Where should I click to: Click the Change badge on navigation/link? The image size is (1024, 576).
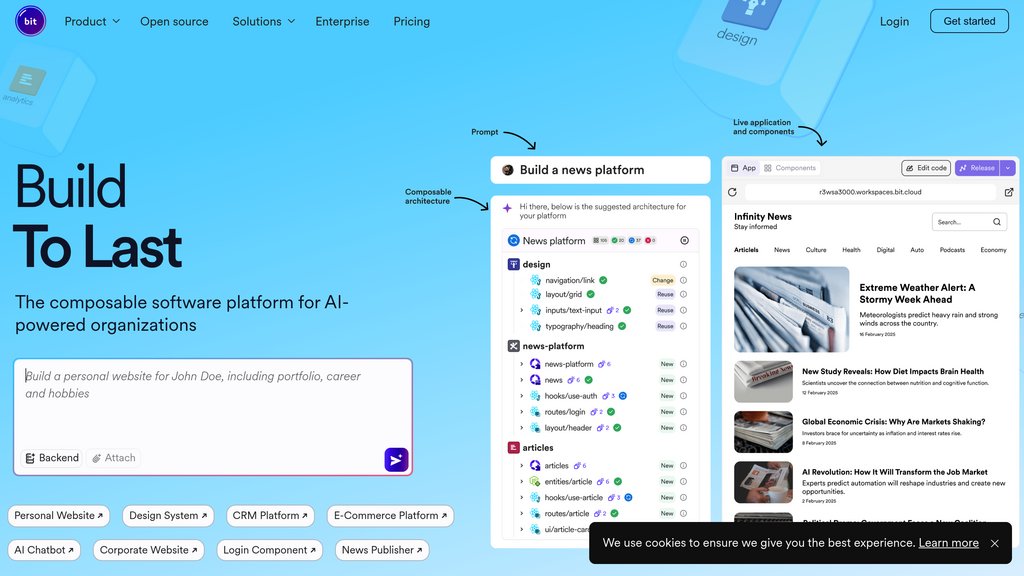(x=662, y=280)
